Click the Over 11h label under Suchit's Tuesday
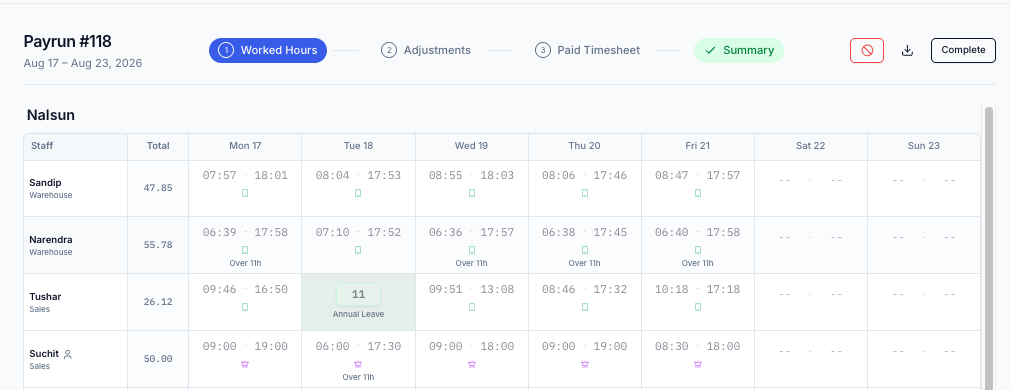The image size is (1011, 390). pyautogui.click(x=358, y=377)
